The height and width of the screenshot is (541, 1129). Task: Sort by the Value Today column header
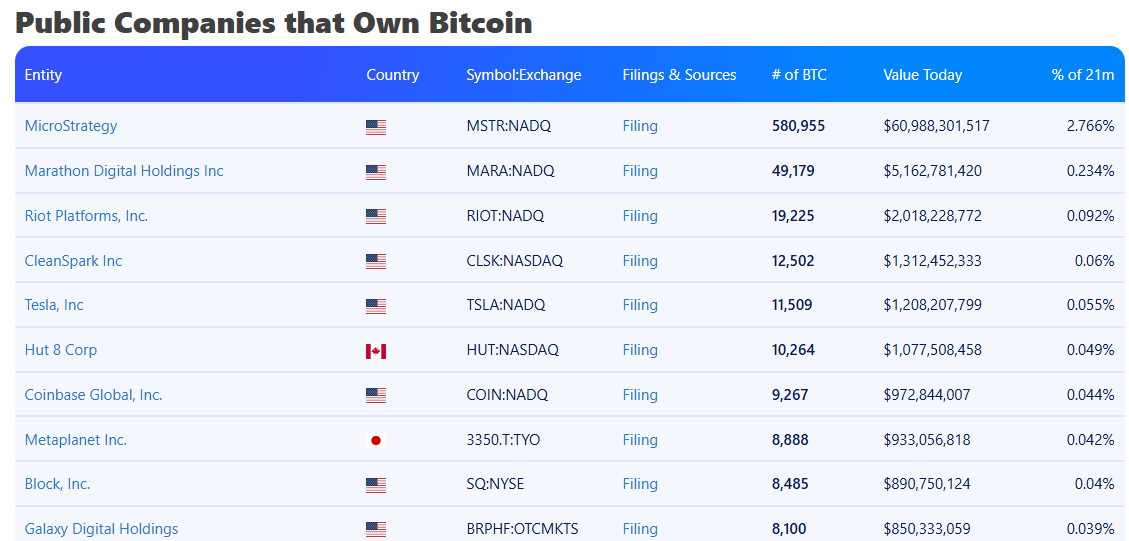tap(922, 75)
